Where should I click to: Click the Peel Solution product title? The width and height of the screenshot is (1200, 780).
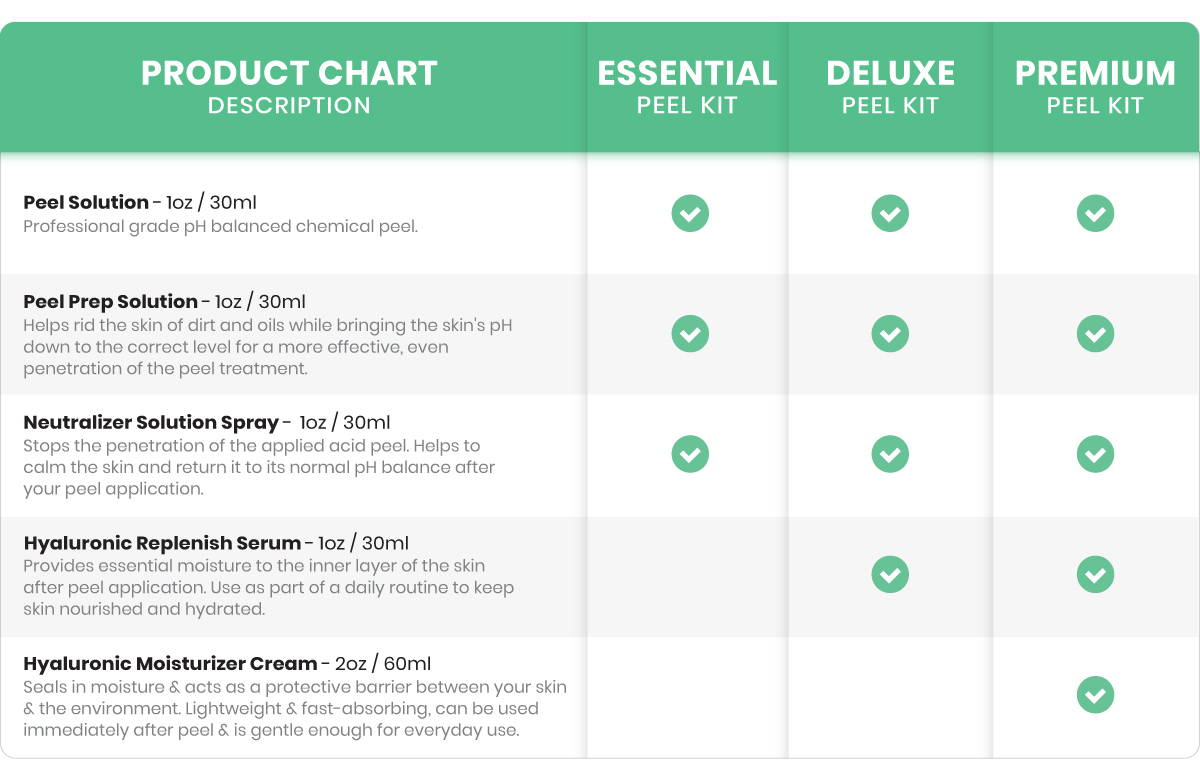pyautogui.click(x=86, y=202)
